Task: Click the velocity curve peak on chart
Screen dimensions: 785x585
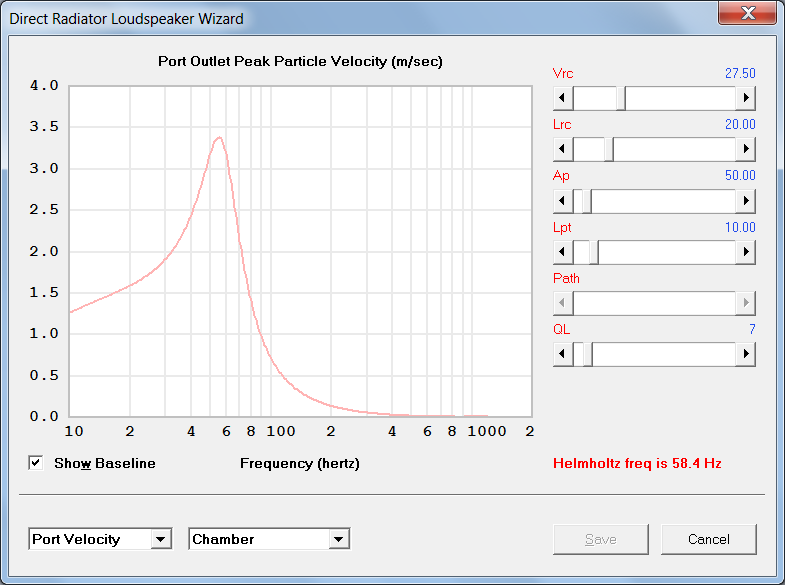Action: pyautogui.click(x=219, y=138)
